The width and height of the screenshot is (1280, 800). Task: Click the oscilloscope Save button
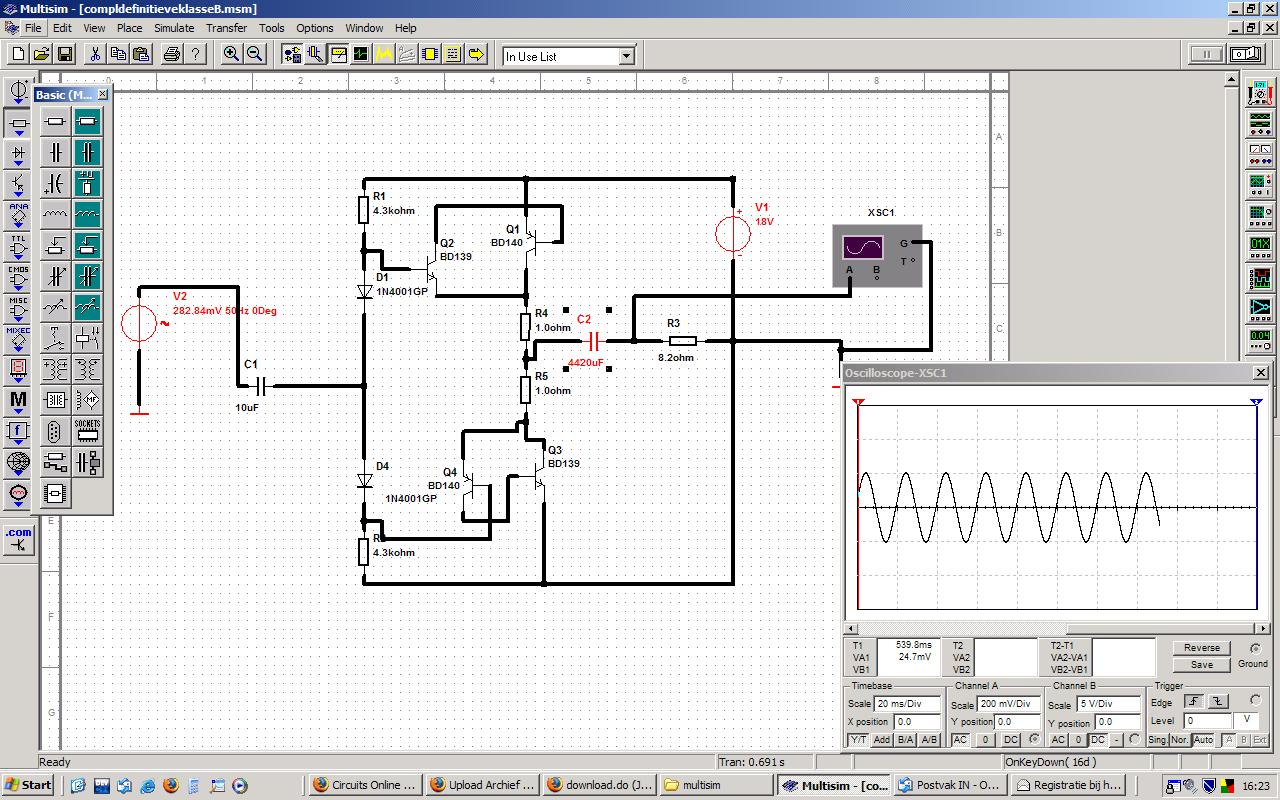pyautogui.click(x=1201, y=665)
